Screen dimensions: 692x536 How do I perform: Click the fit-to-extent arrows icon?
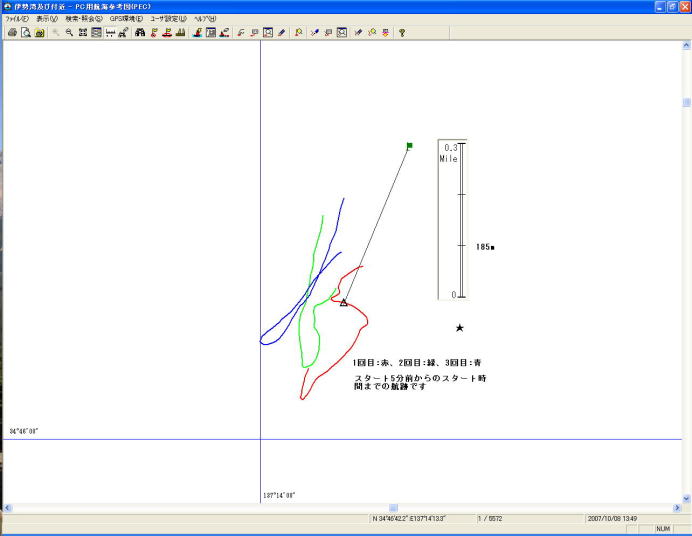coord(83,32)
